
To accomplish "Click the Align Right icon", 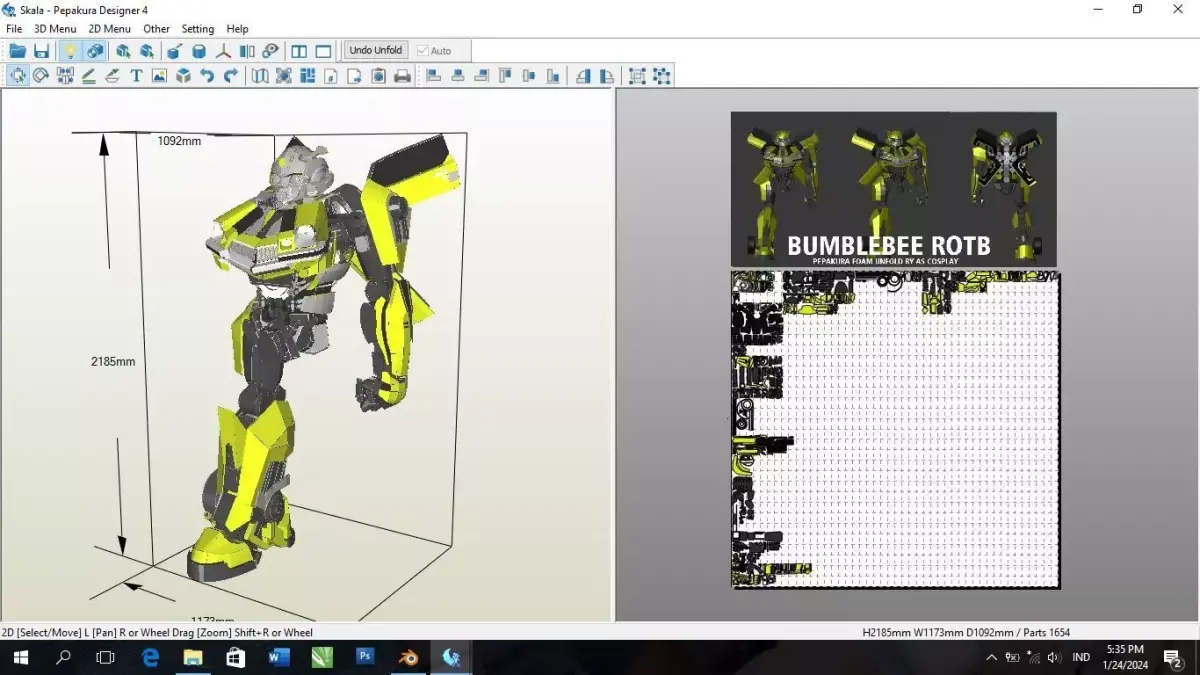I will tap(481, 75).
